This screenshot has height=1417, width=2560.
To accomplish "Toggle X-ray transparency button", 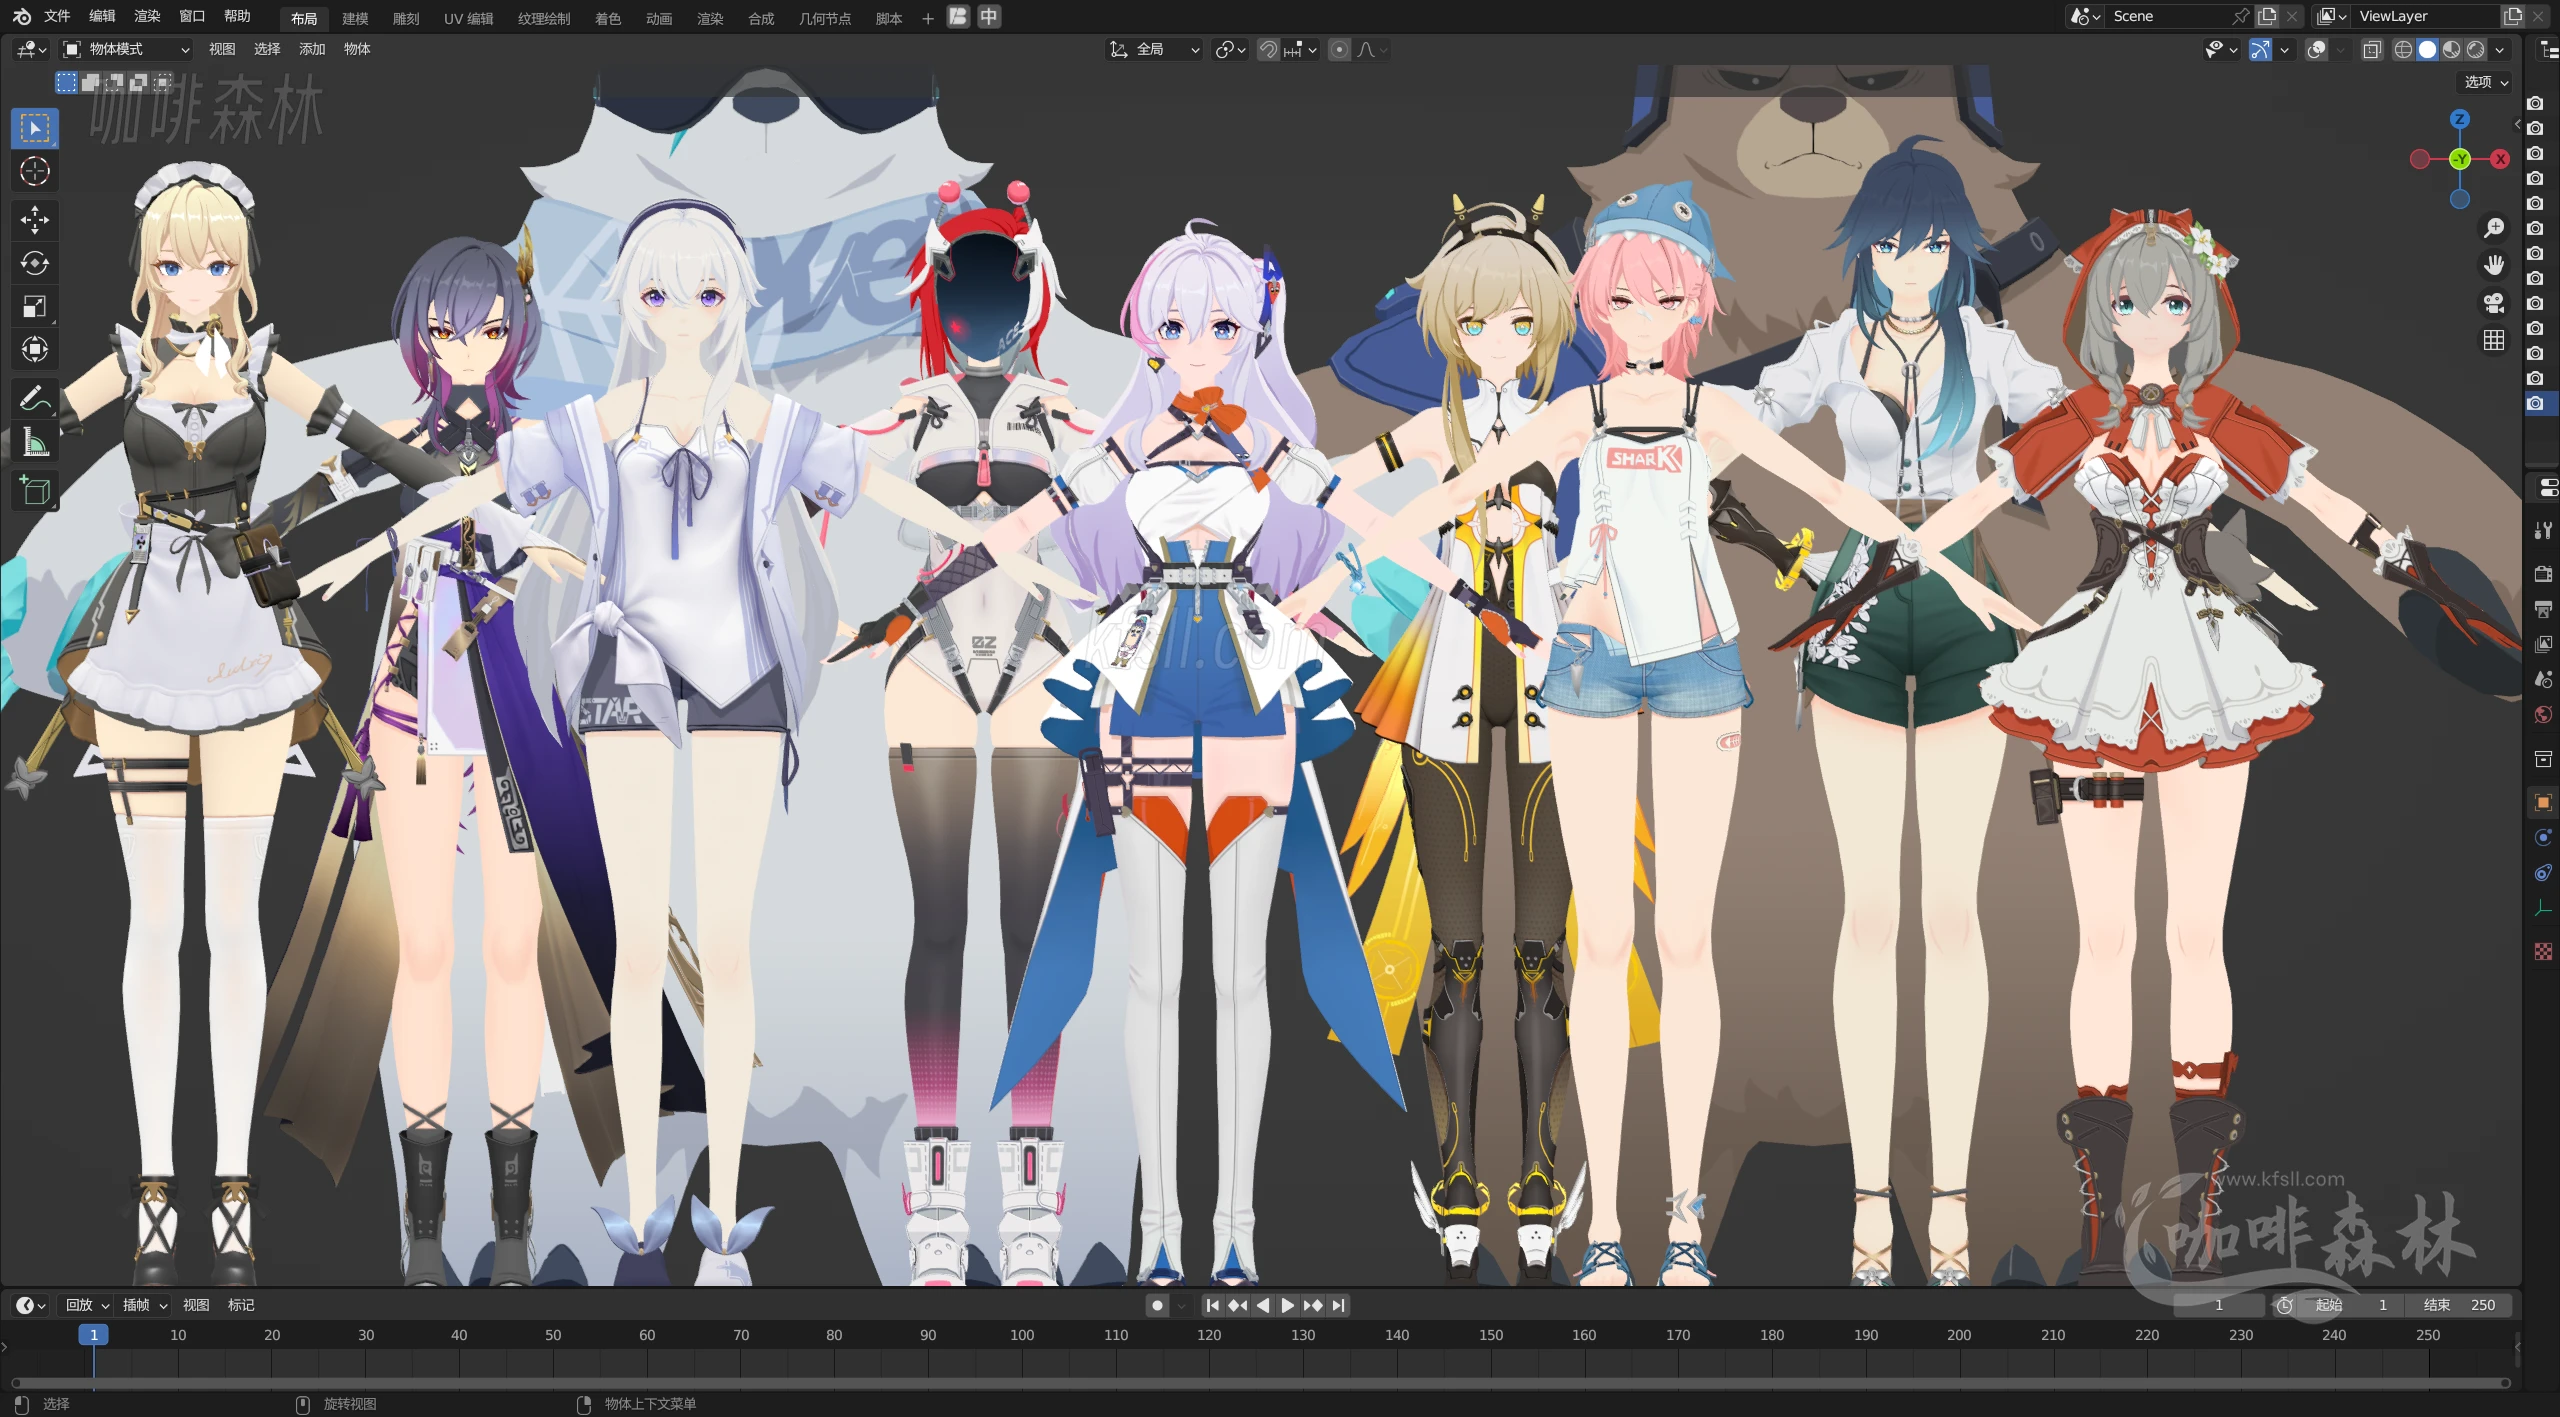I will [x=2372, y=49].
